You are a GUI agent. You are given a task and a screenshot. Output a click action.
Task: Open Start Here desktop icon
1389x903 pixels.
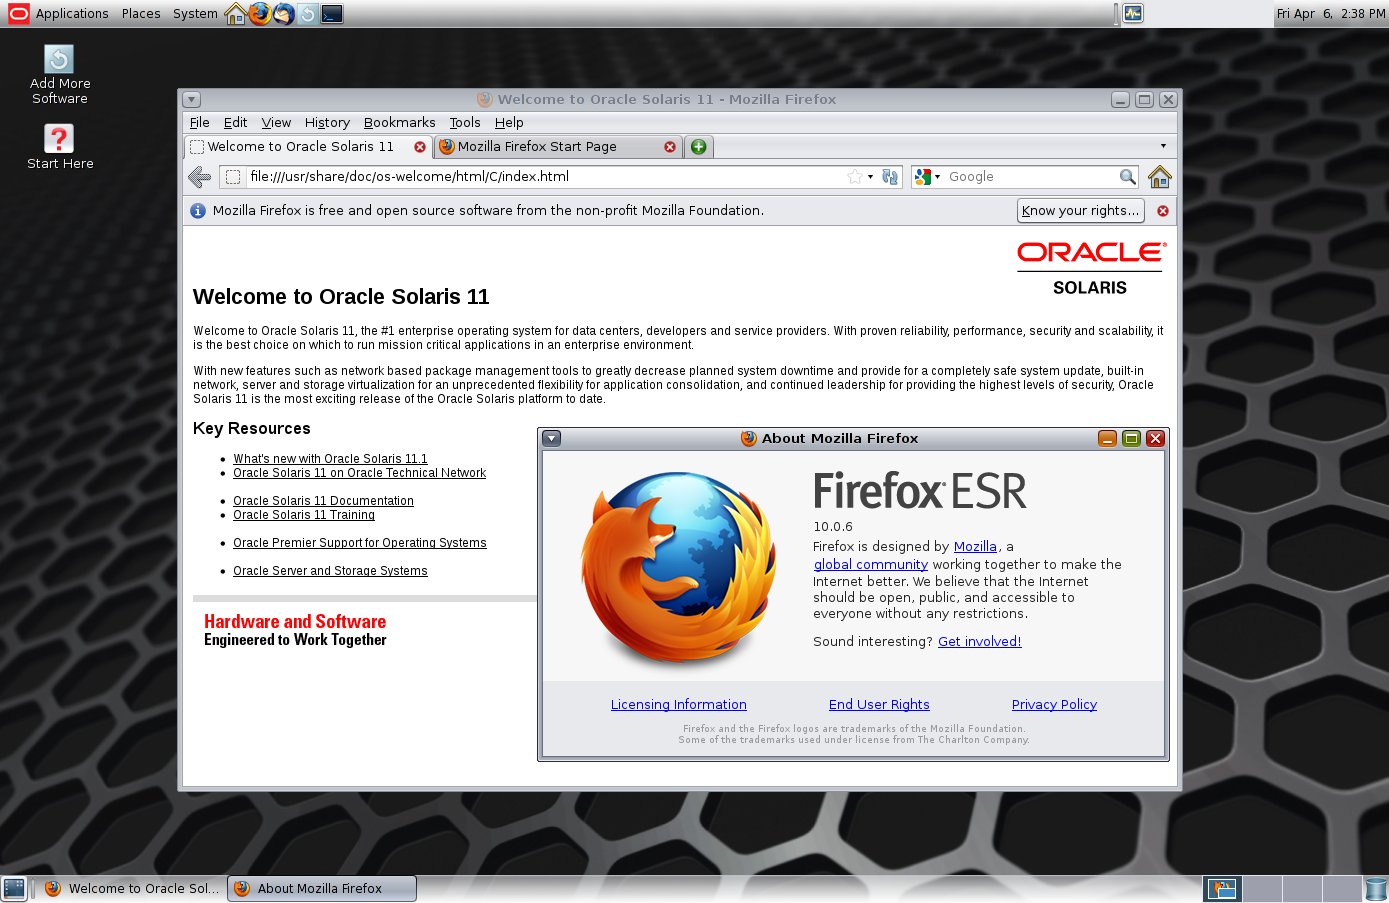tap(60, 146)
